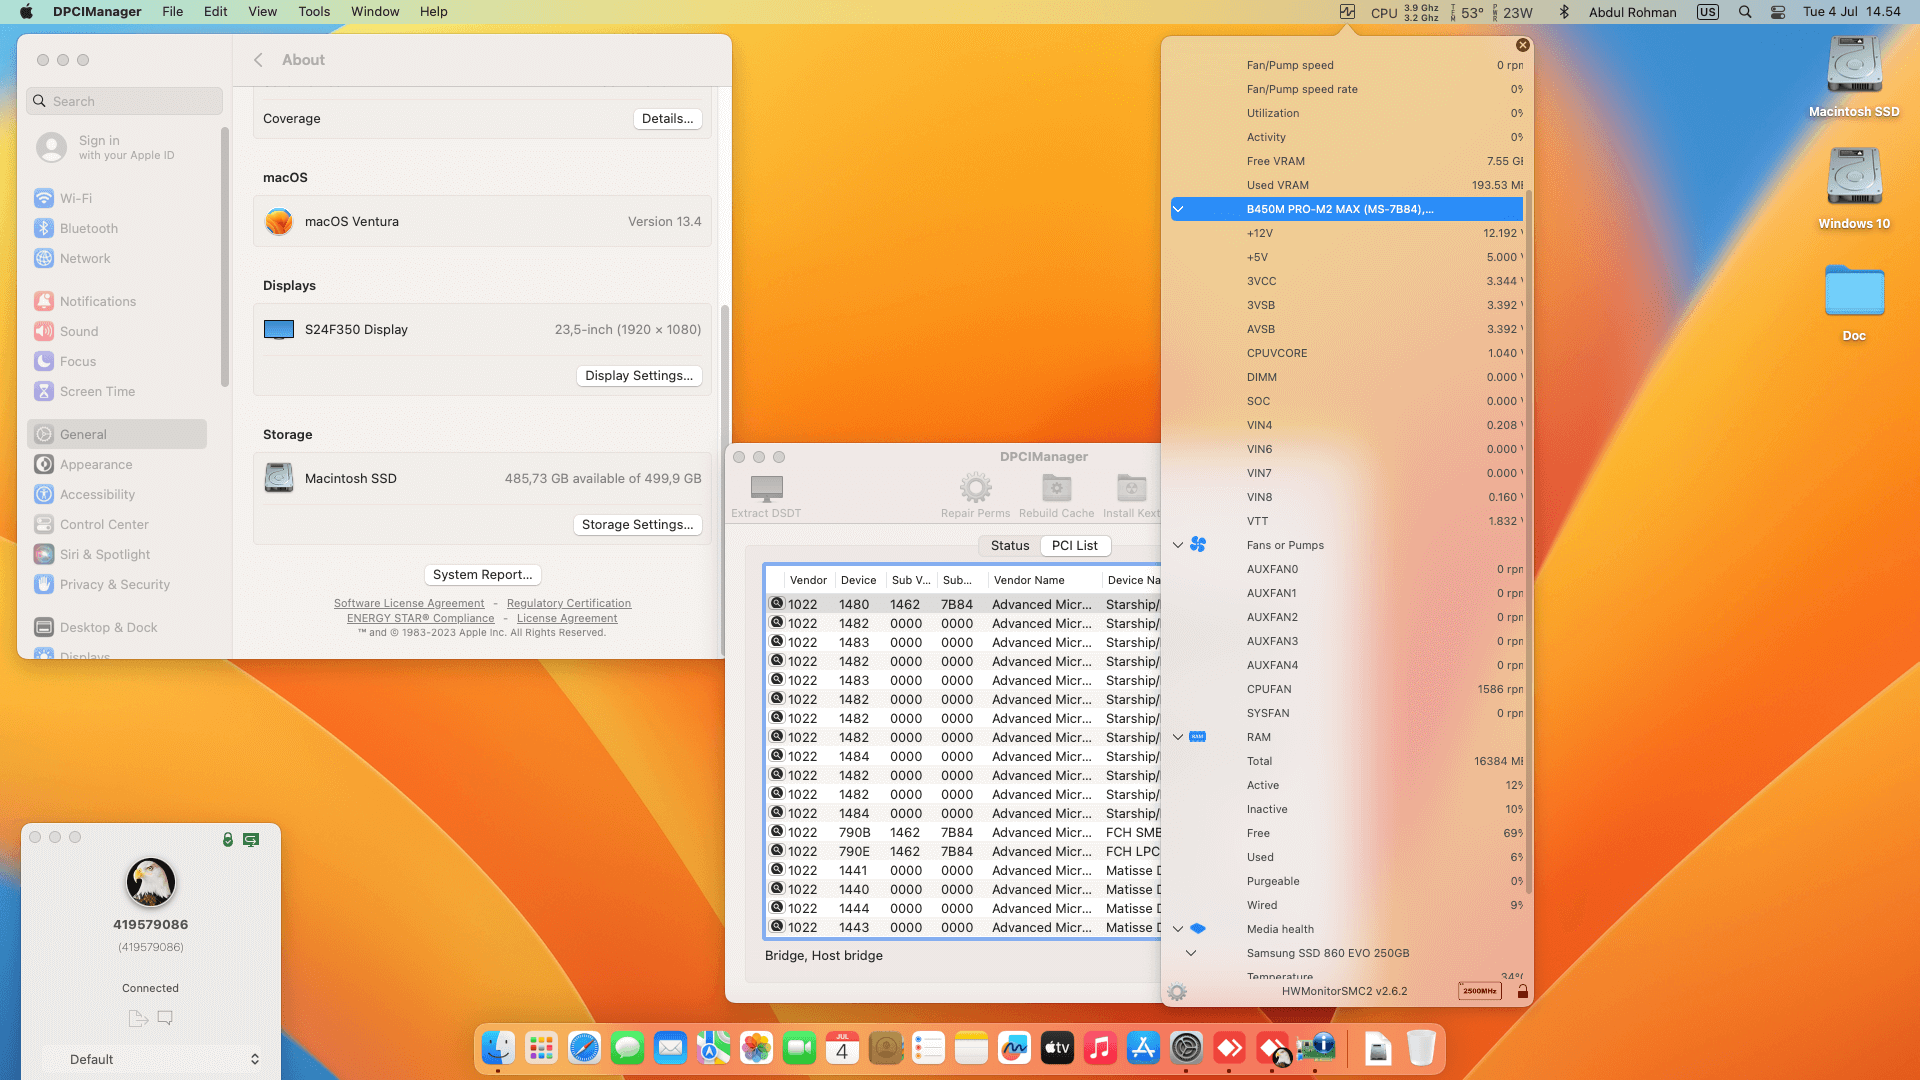1920x1080 pixels.
Task: Open the Tools menu
Action: pos(313,12)
